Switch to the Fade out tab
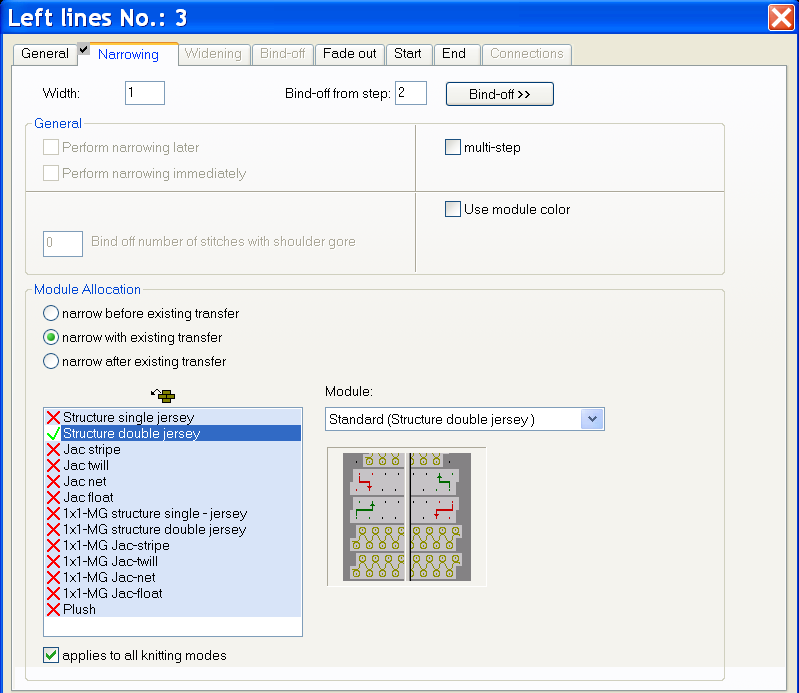Image resolution: width=799 pixels, height=693 pixels. pos(349,54)
